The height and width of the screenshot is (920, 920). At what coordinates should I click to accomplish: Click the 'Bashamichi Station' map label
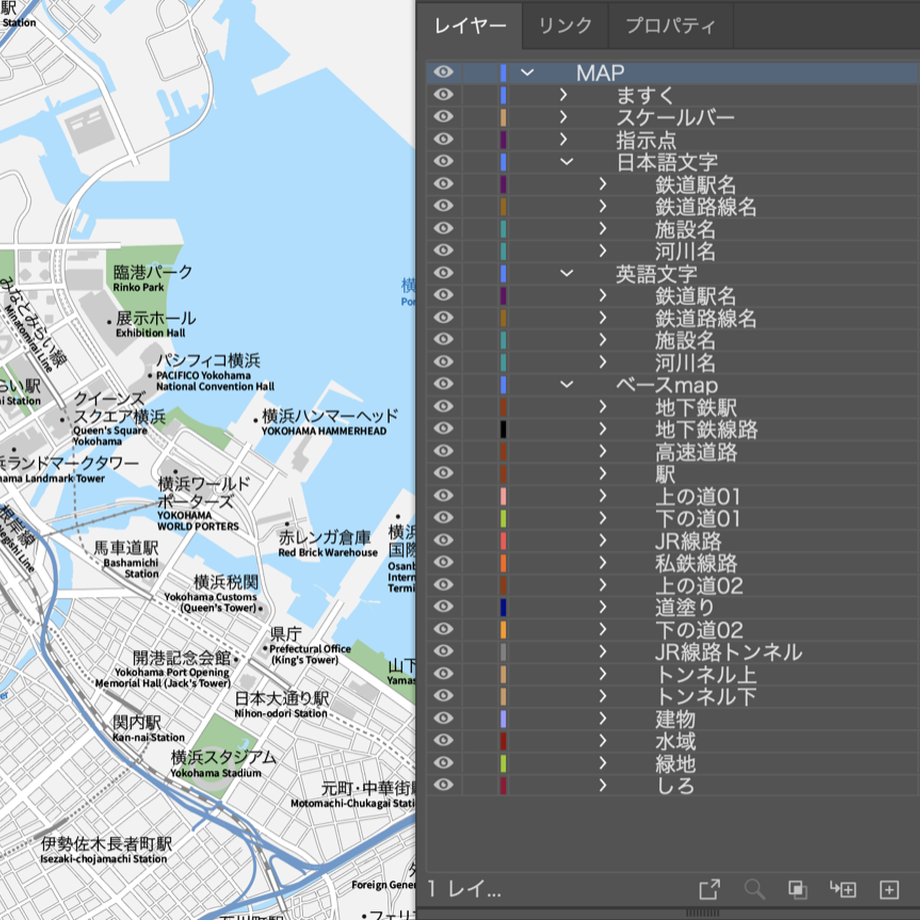click(x=131, y=568)
